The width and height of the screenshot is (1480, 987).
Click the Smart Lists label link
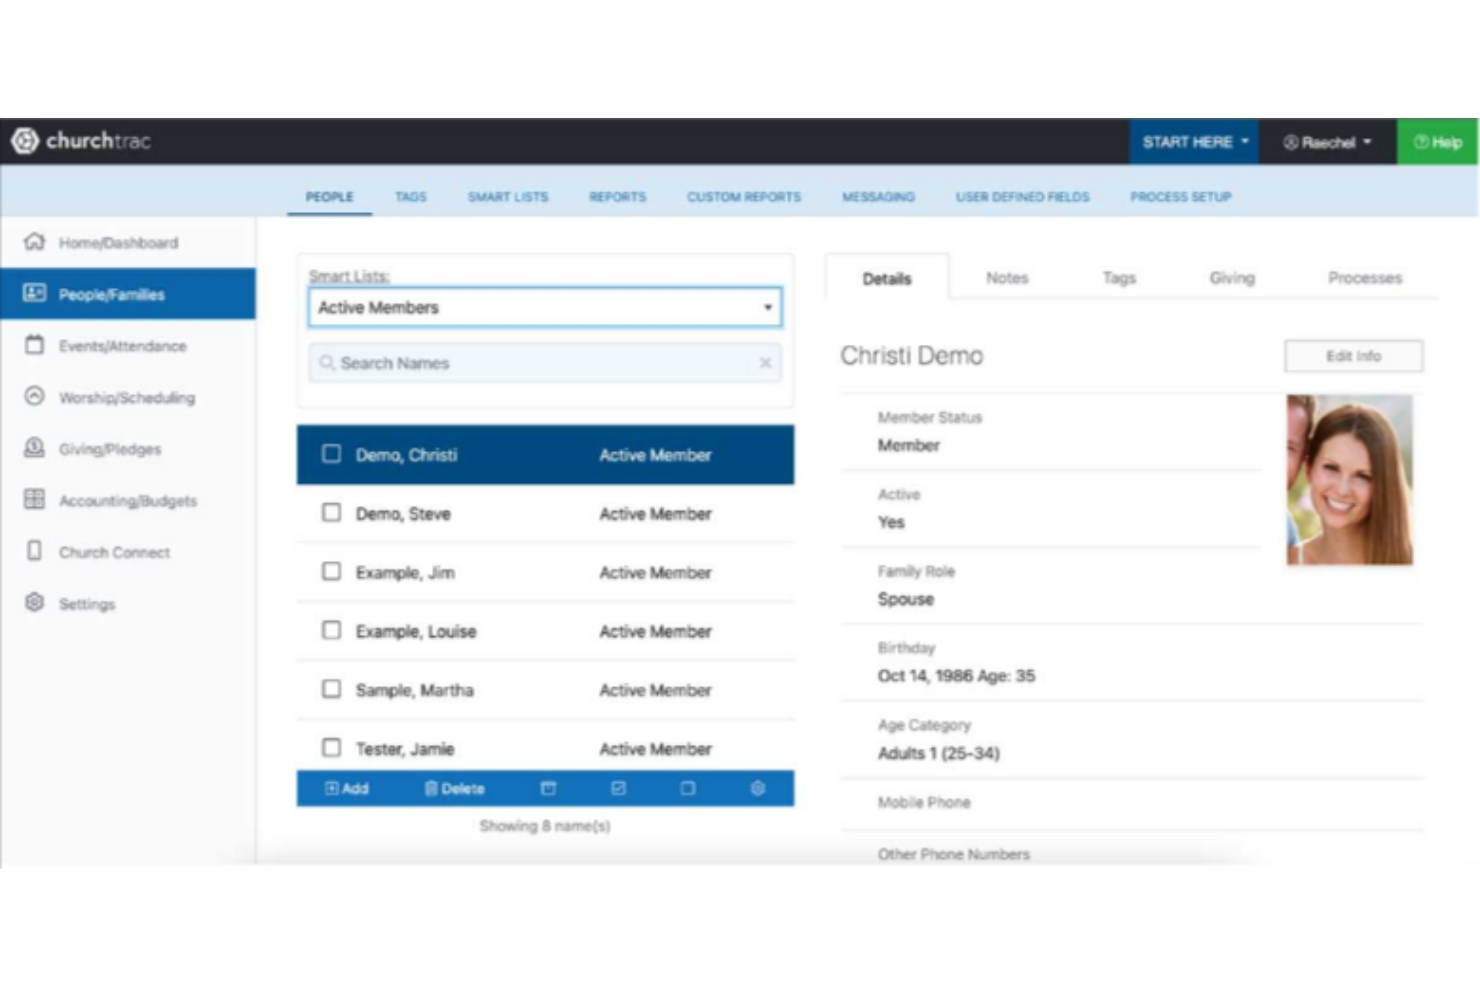[x=349, y=276]
